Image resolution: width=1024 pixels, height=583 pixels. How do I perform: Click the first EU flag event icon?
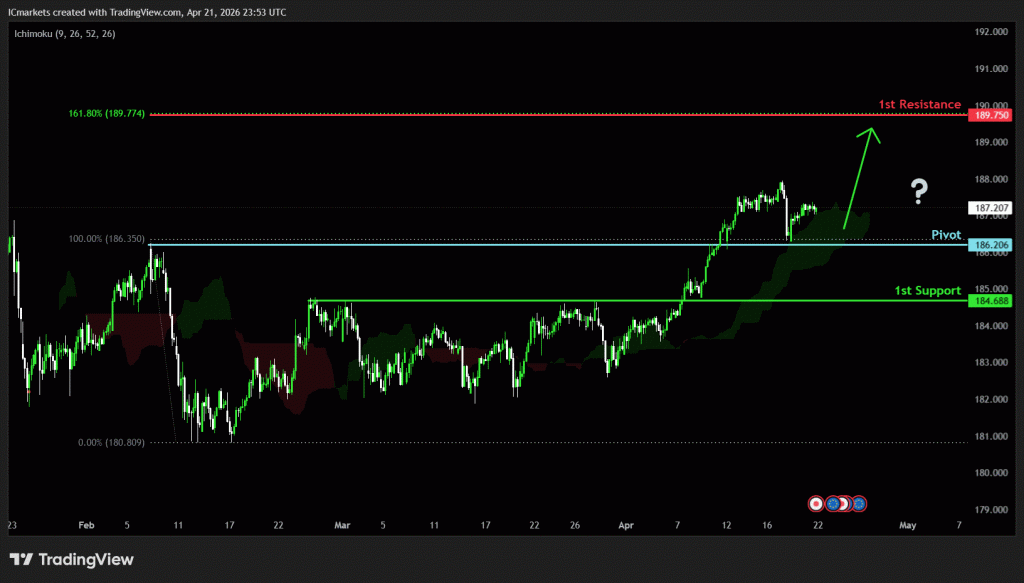click(x=831, y=503)
